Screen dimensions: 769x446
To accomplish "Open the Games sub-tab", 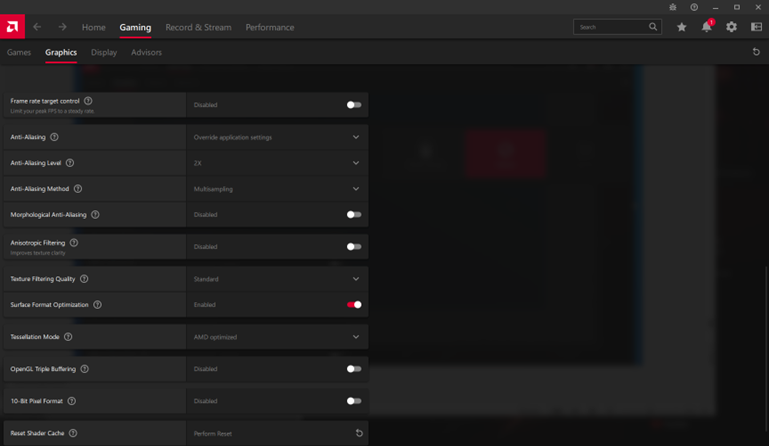I will point(19,52).
